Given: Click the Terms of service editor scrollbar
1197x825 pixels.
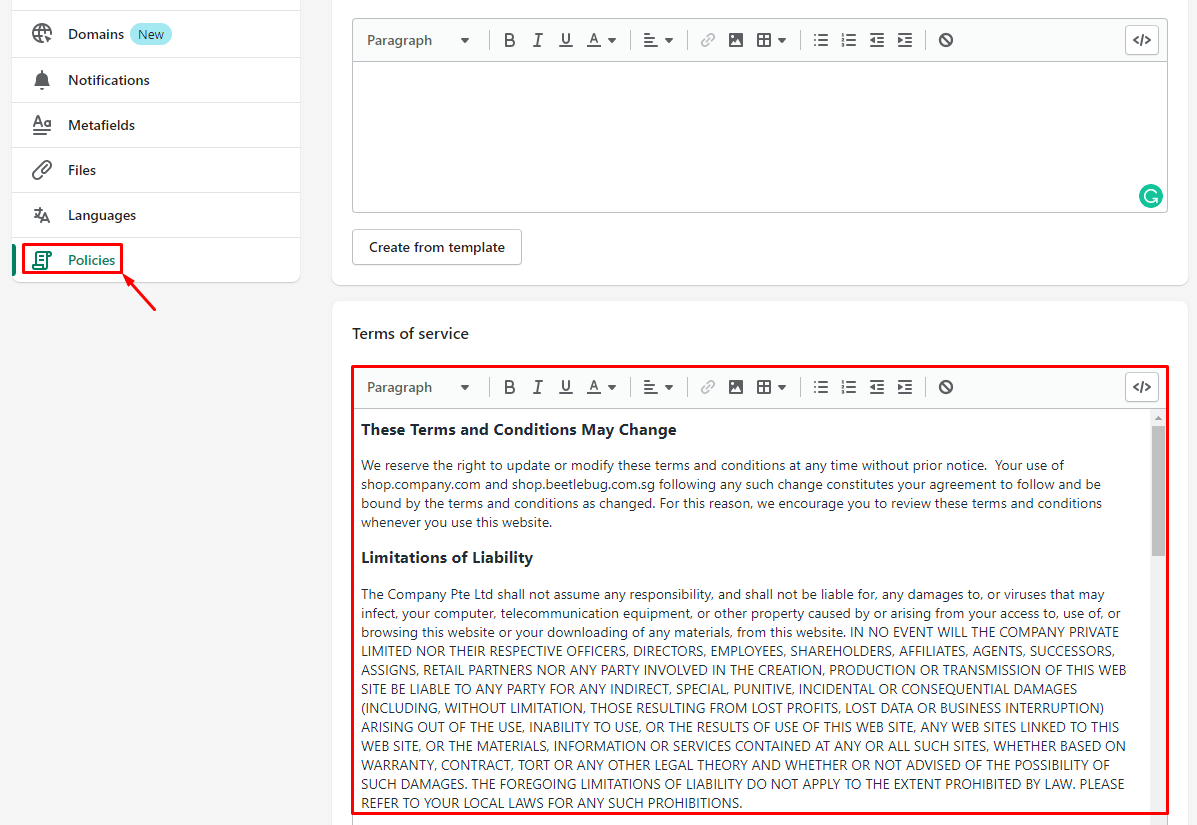Looking at the screenshot, I should pos(1158,490).
